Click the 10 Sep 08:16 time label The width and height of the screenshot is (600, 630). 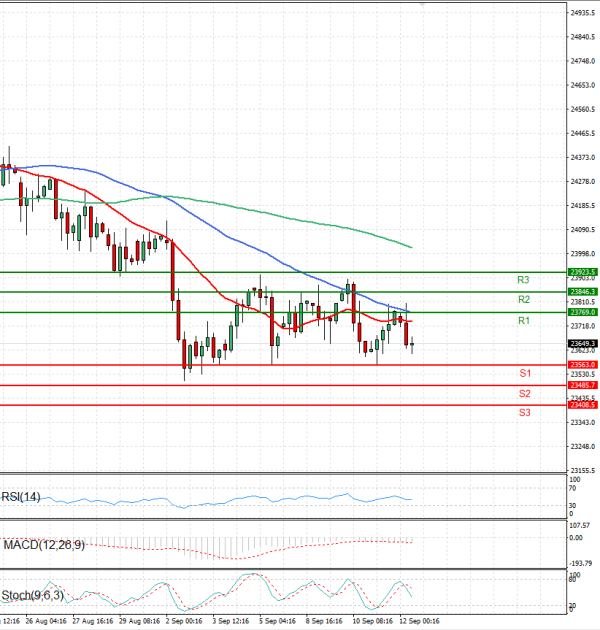tap(373, 621)
